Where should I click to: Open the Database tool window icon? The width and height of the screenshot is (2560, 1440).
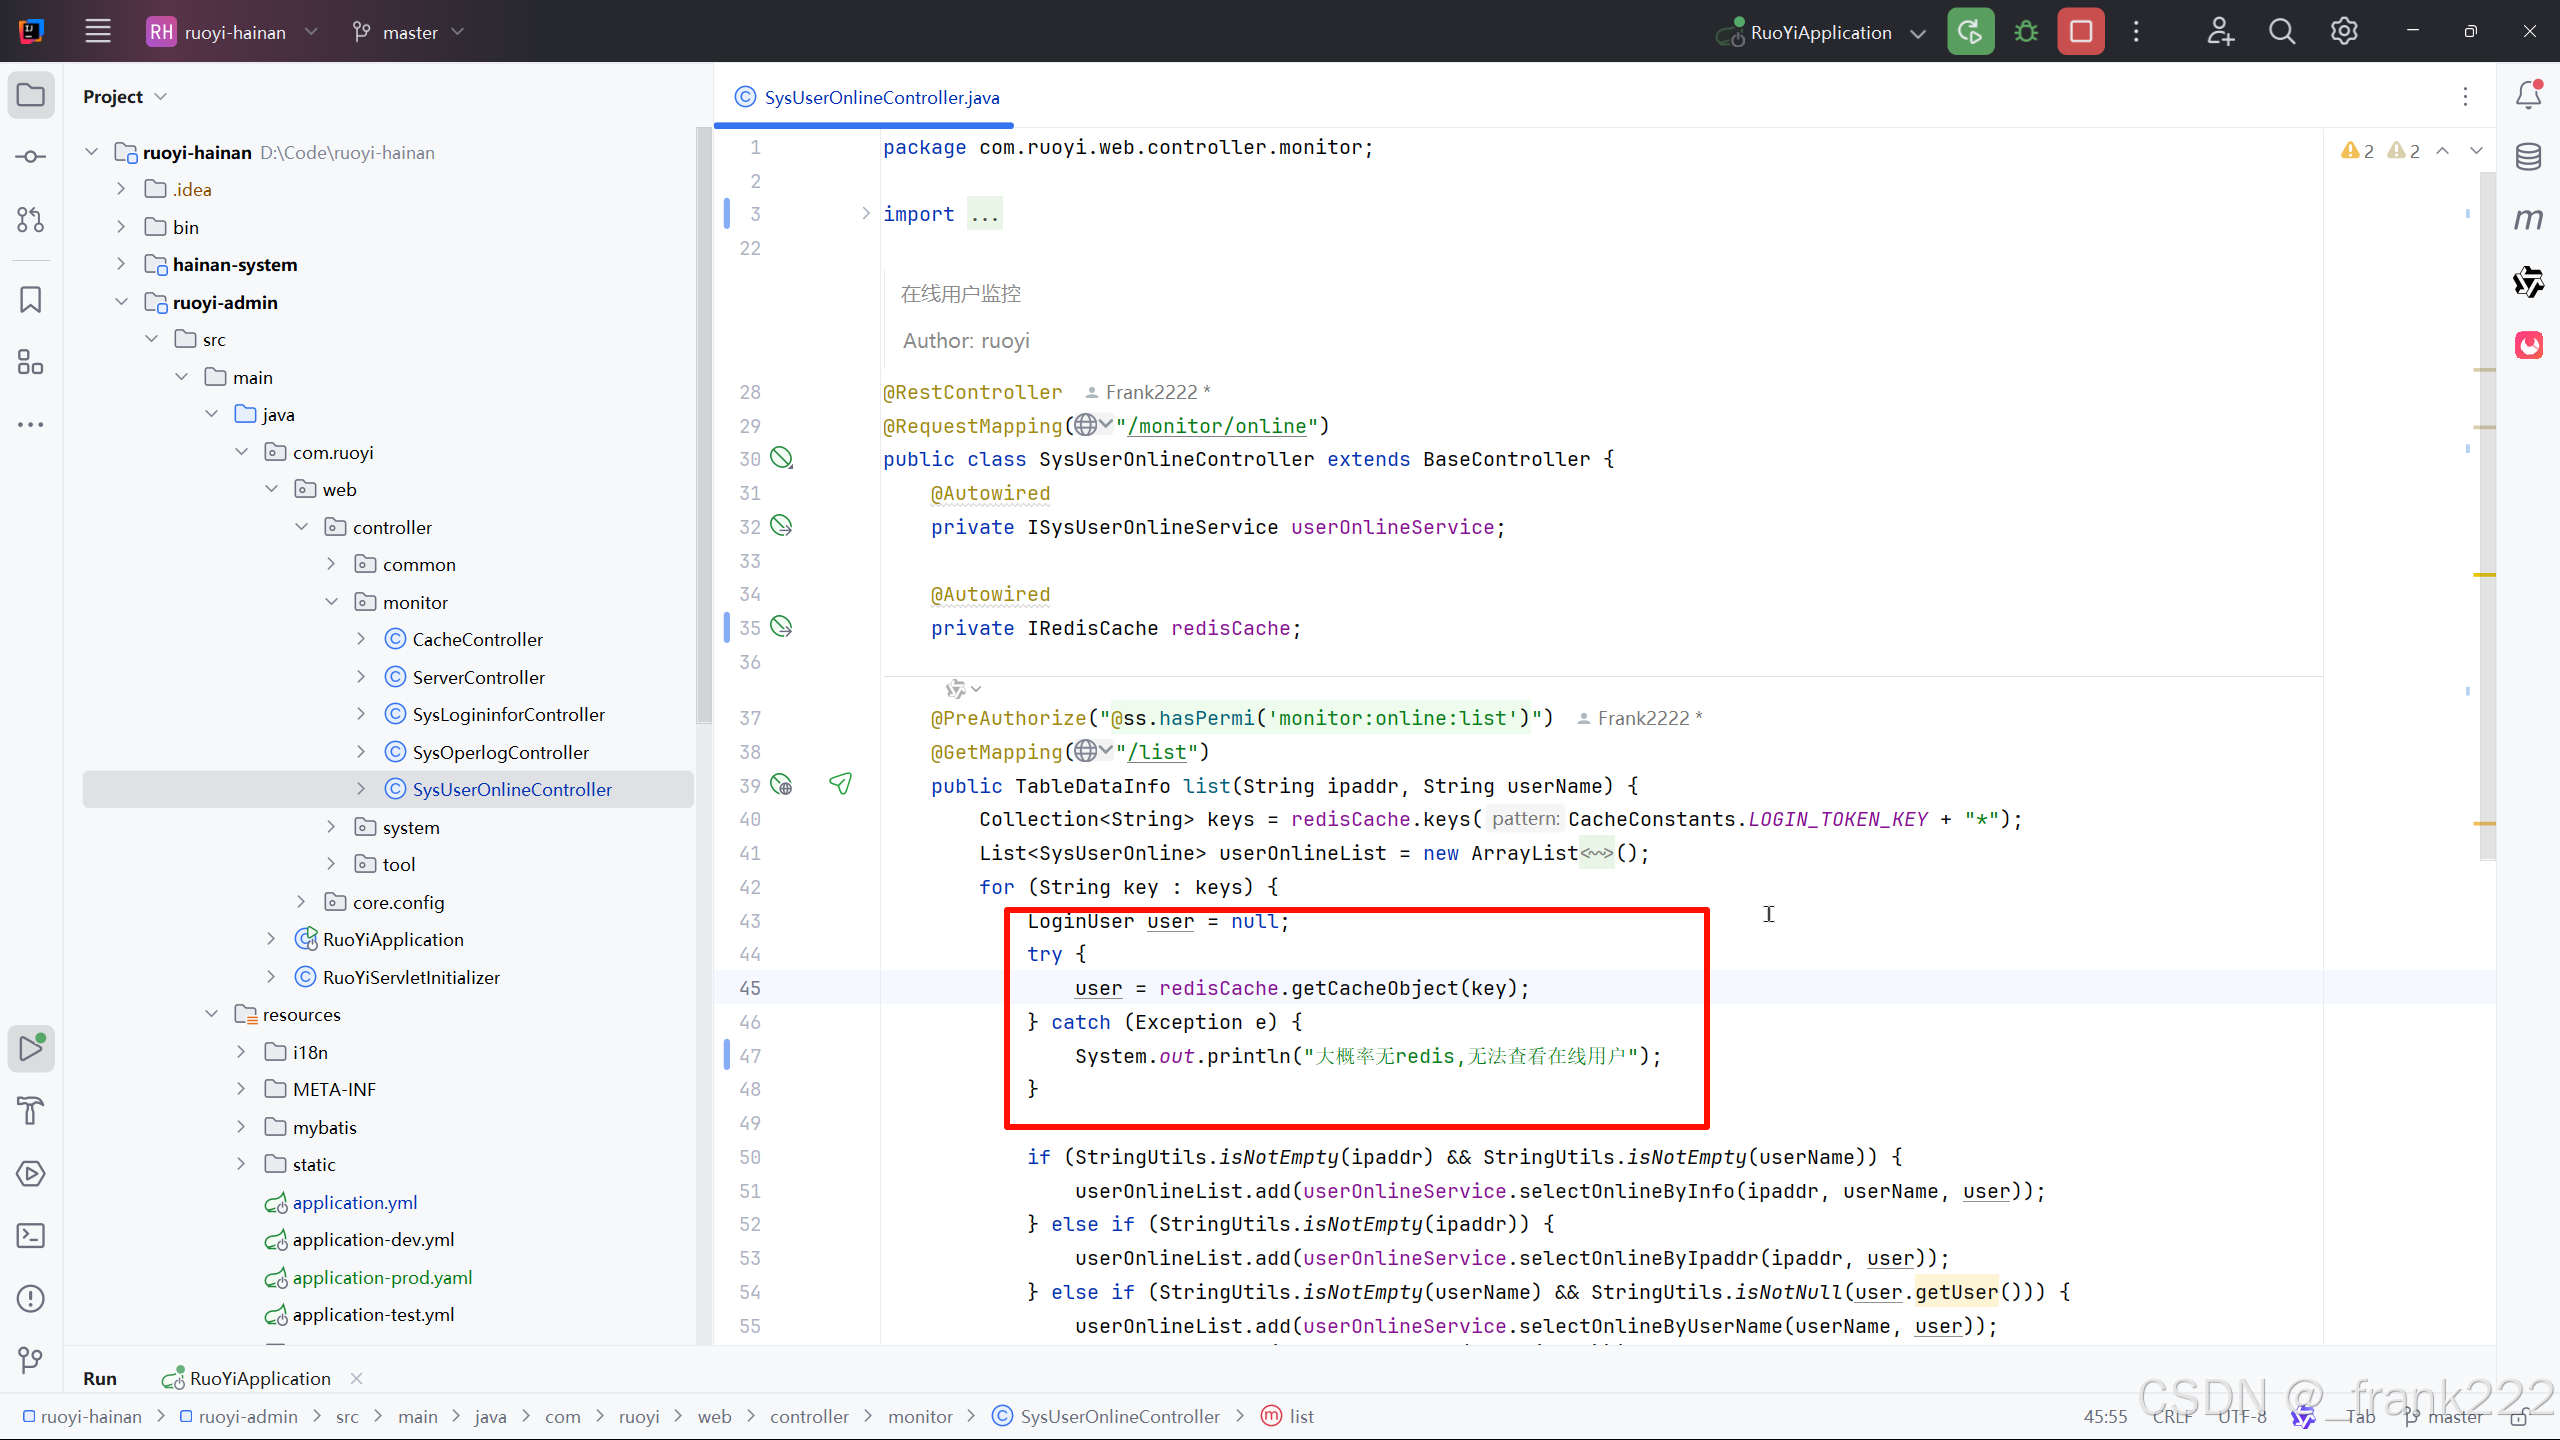[x=2528, y=157]
